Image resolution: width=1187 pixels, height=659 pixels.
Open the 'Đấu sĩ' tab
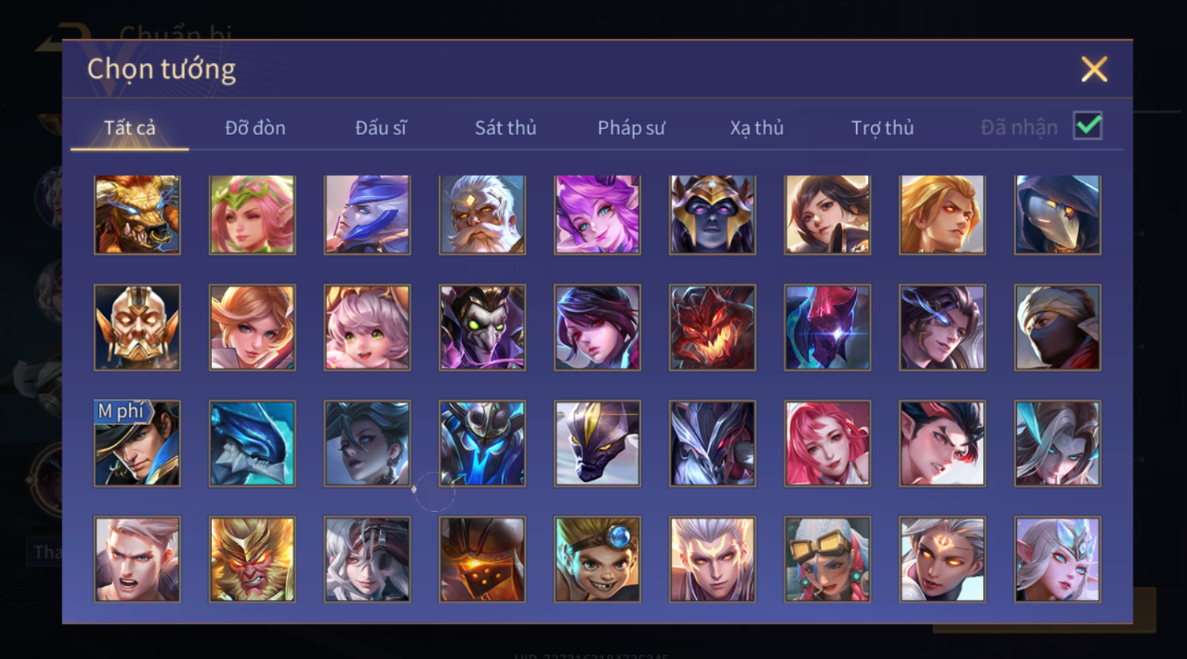[381, 128]
